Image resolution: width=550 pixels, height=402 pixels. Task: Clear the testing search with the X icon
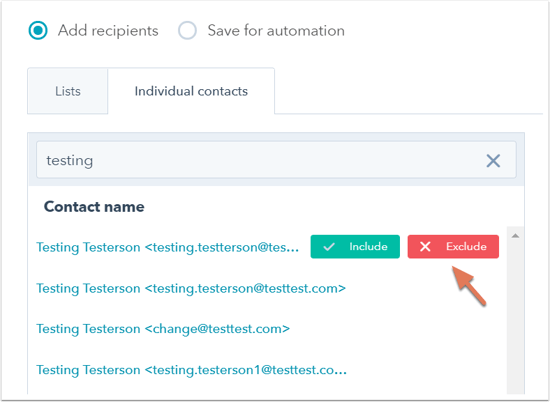[493, 161]
